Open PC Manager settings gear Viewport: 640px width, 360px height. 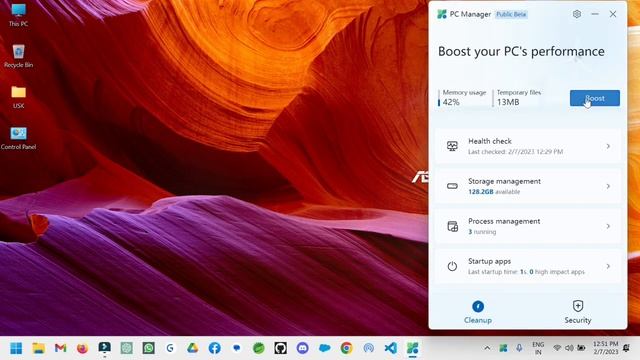(x=577, y=14)
